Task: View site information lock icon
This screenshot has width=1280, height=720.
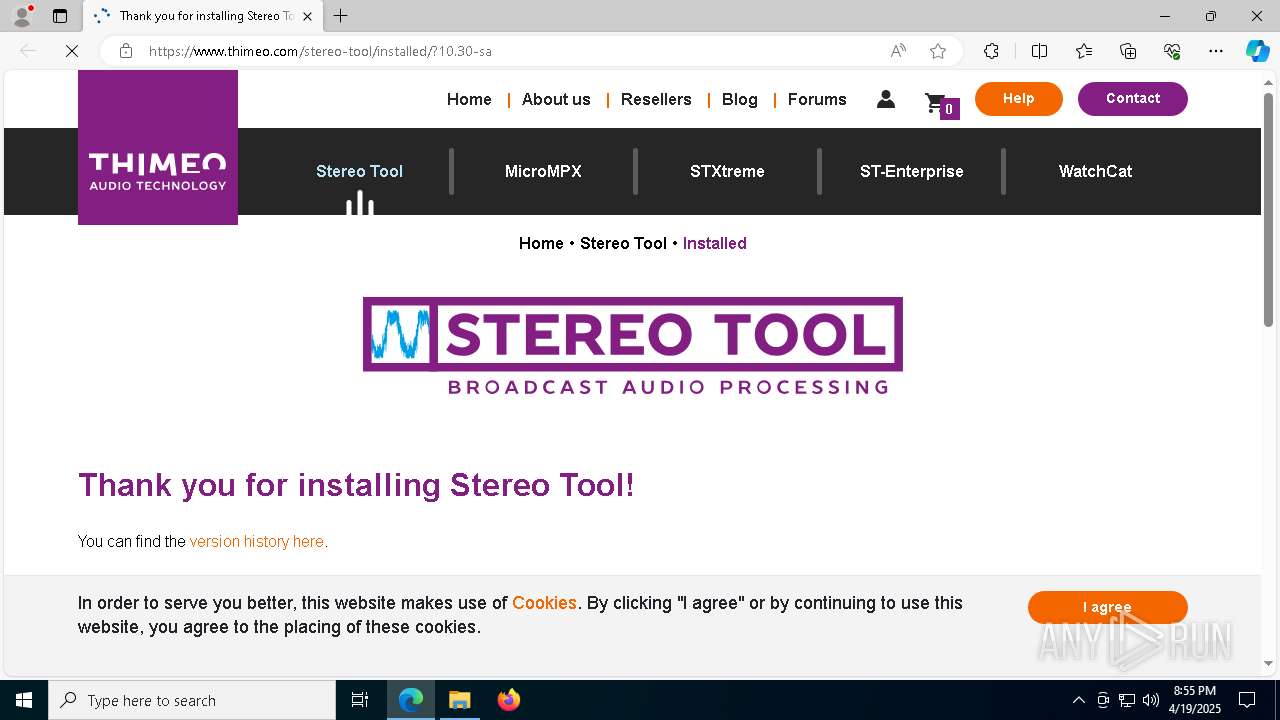Action: click(x=126, y=51)
